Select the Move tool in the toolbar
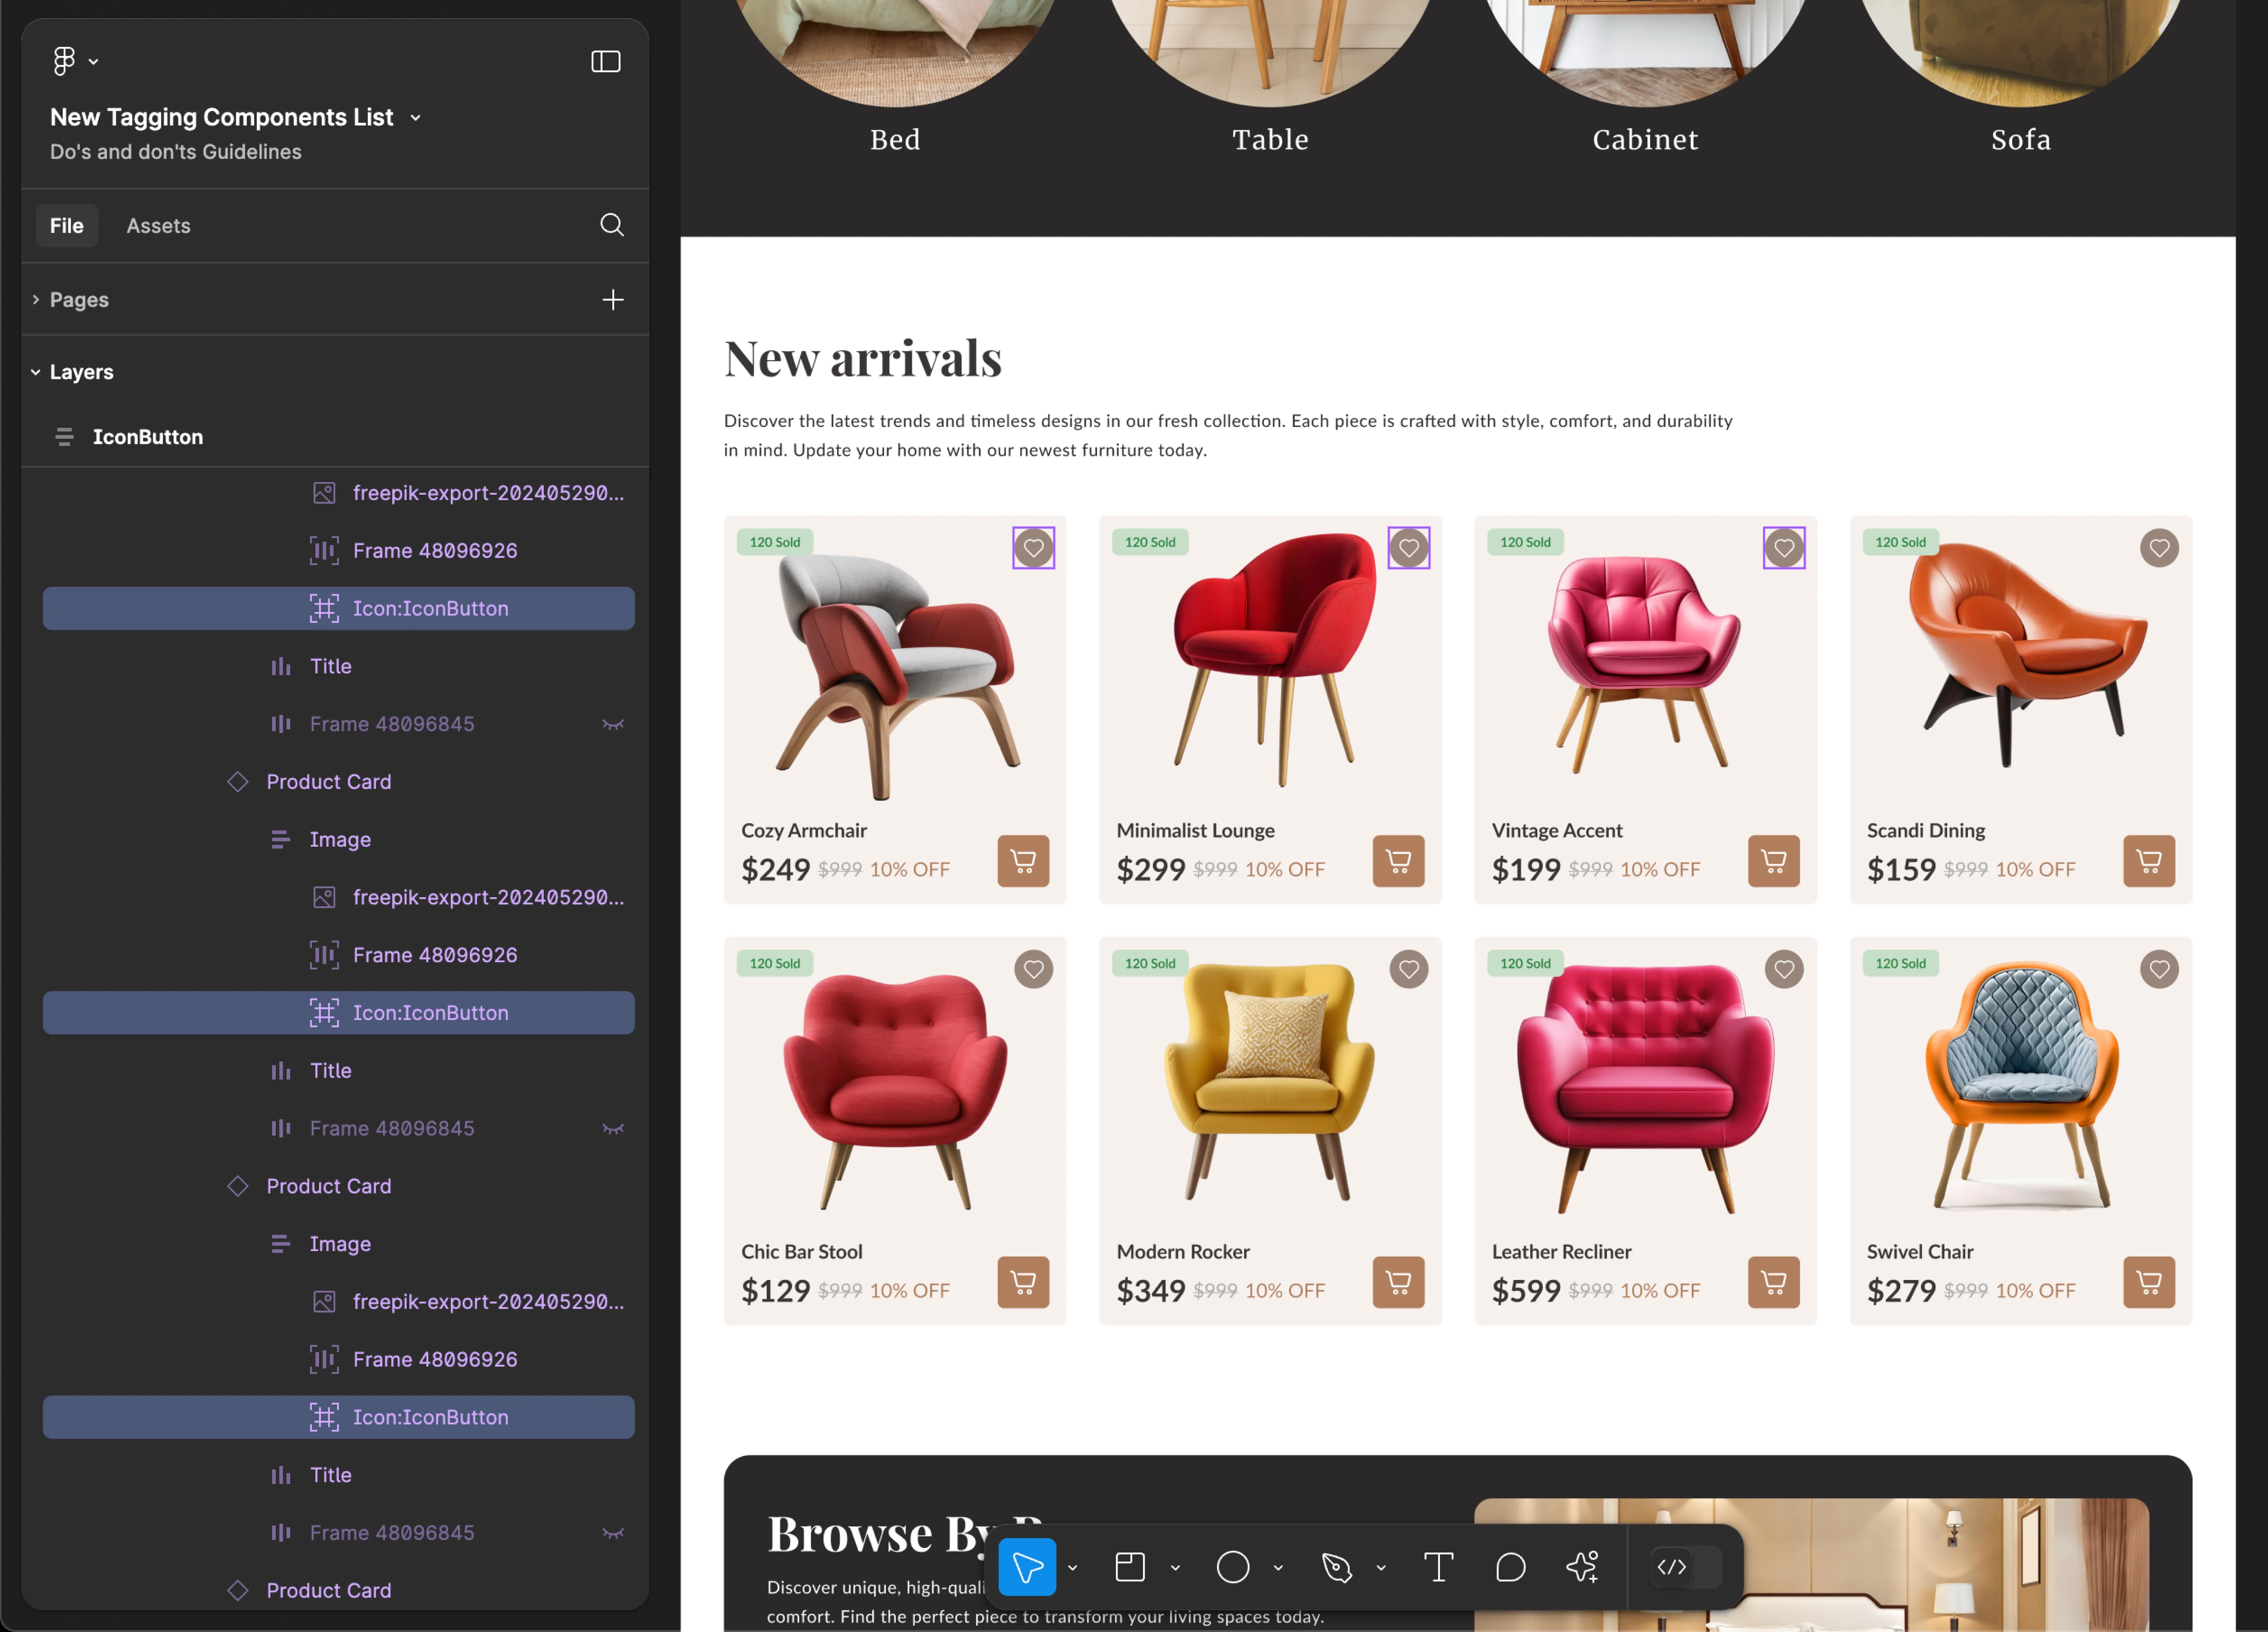Screen dimensions: 2268x1632 (x=1027, y=1567)
